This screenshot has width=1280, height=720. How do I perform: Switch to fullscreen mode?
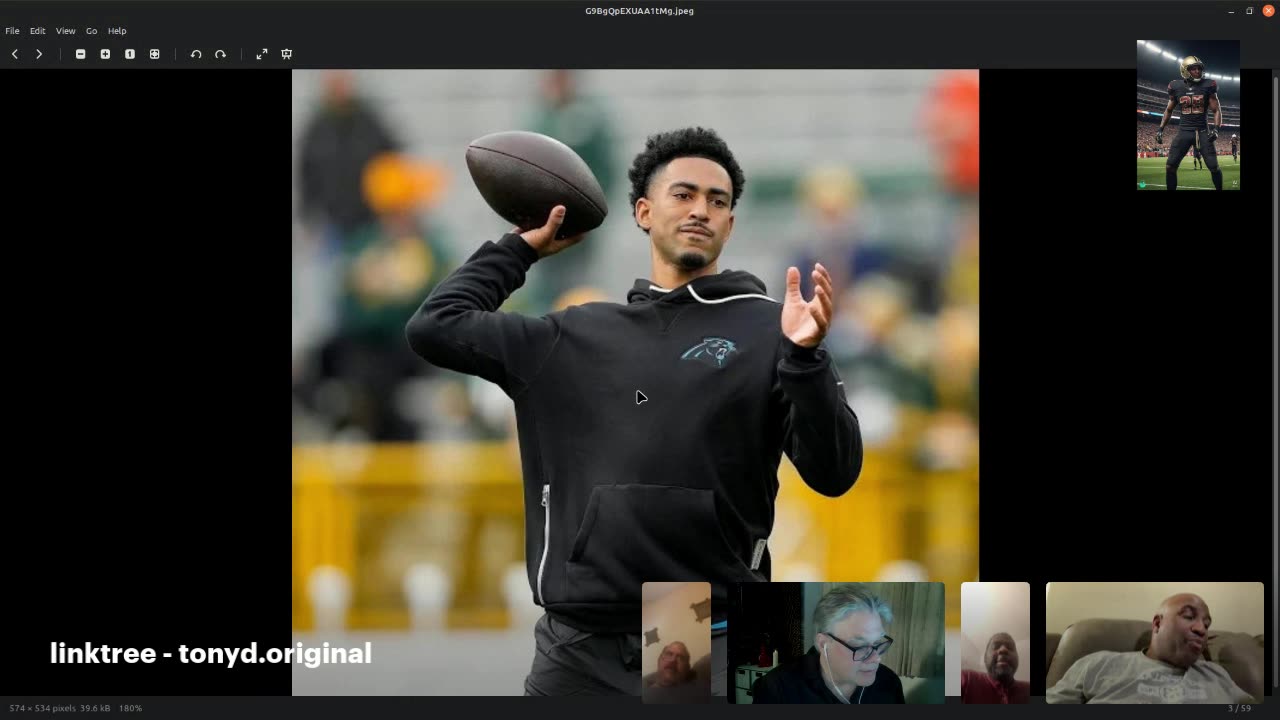click(x=262, y=54)
